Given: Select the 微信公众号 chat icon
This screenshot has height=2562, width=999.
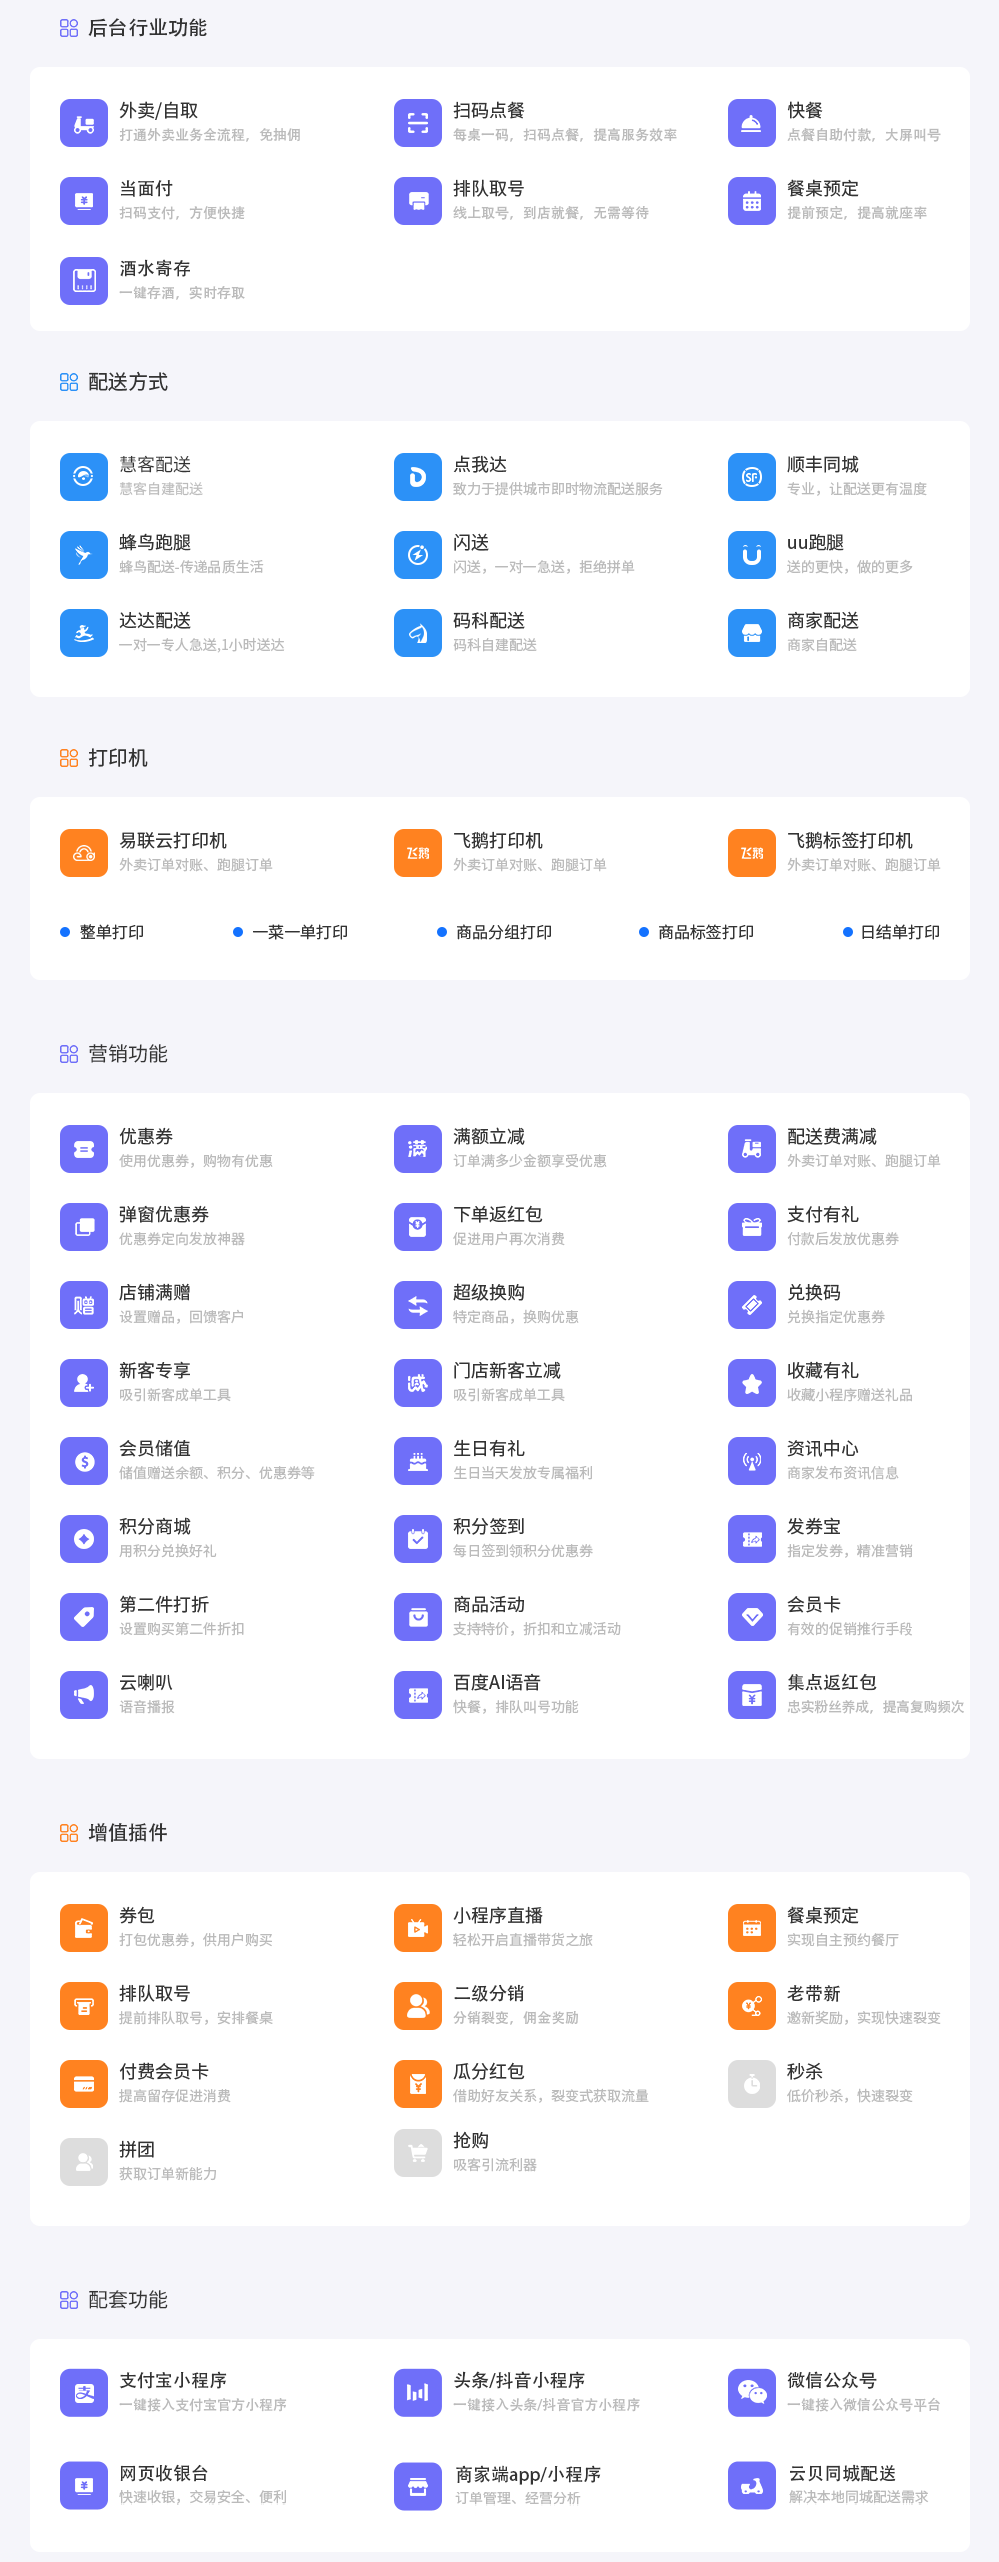Looking at the screenshot, I should point(752,2393).
